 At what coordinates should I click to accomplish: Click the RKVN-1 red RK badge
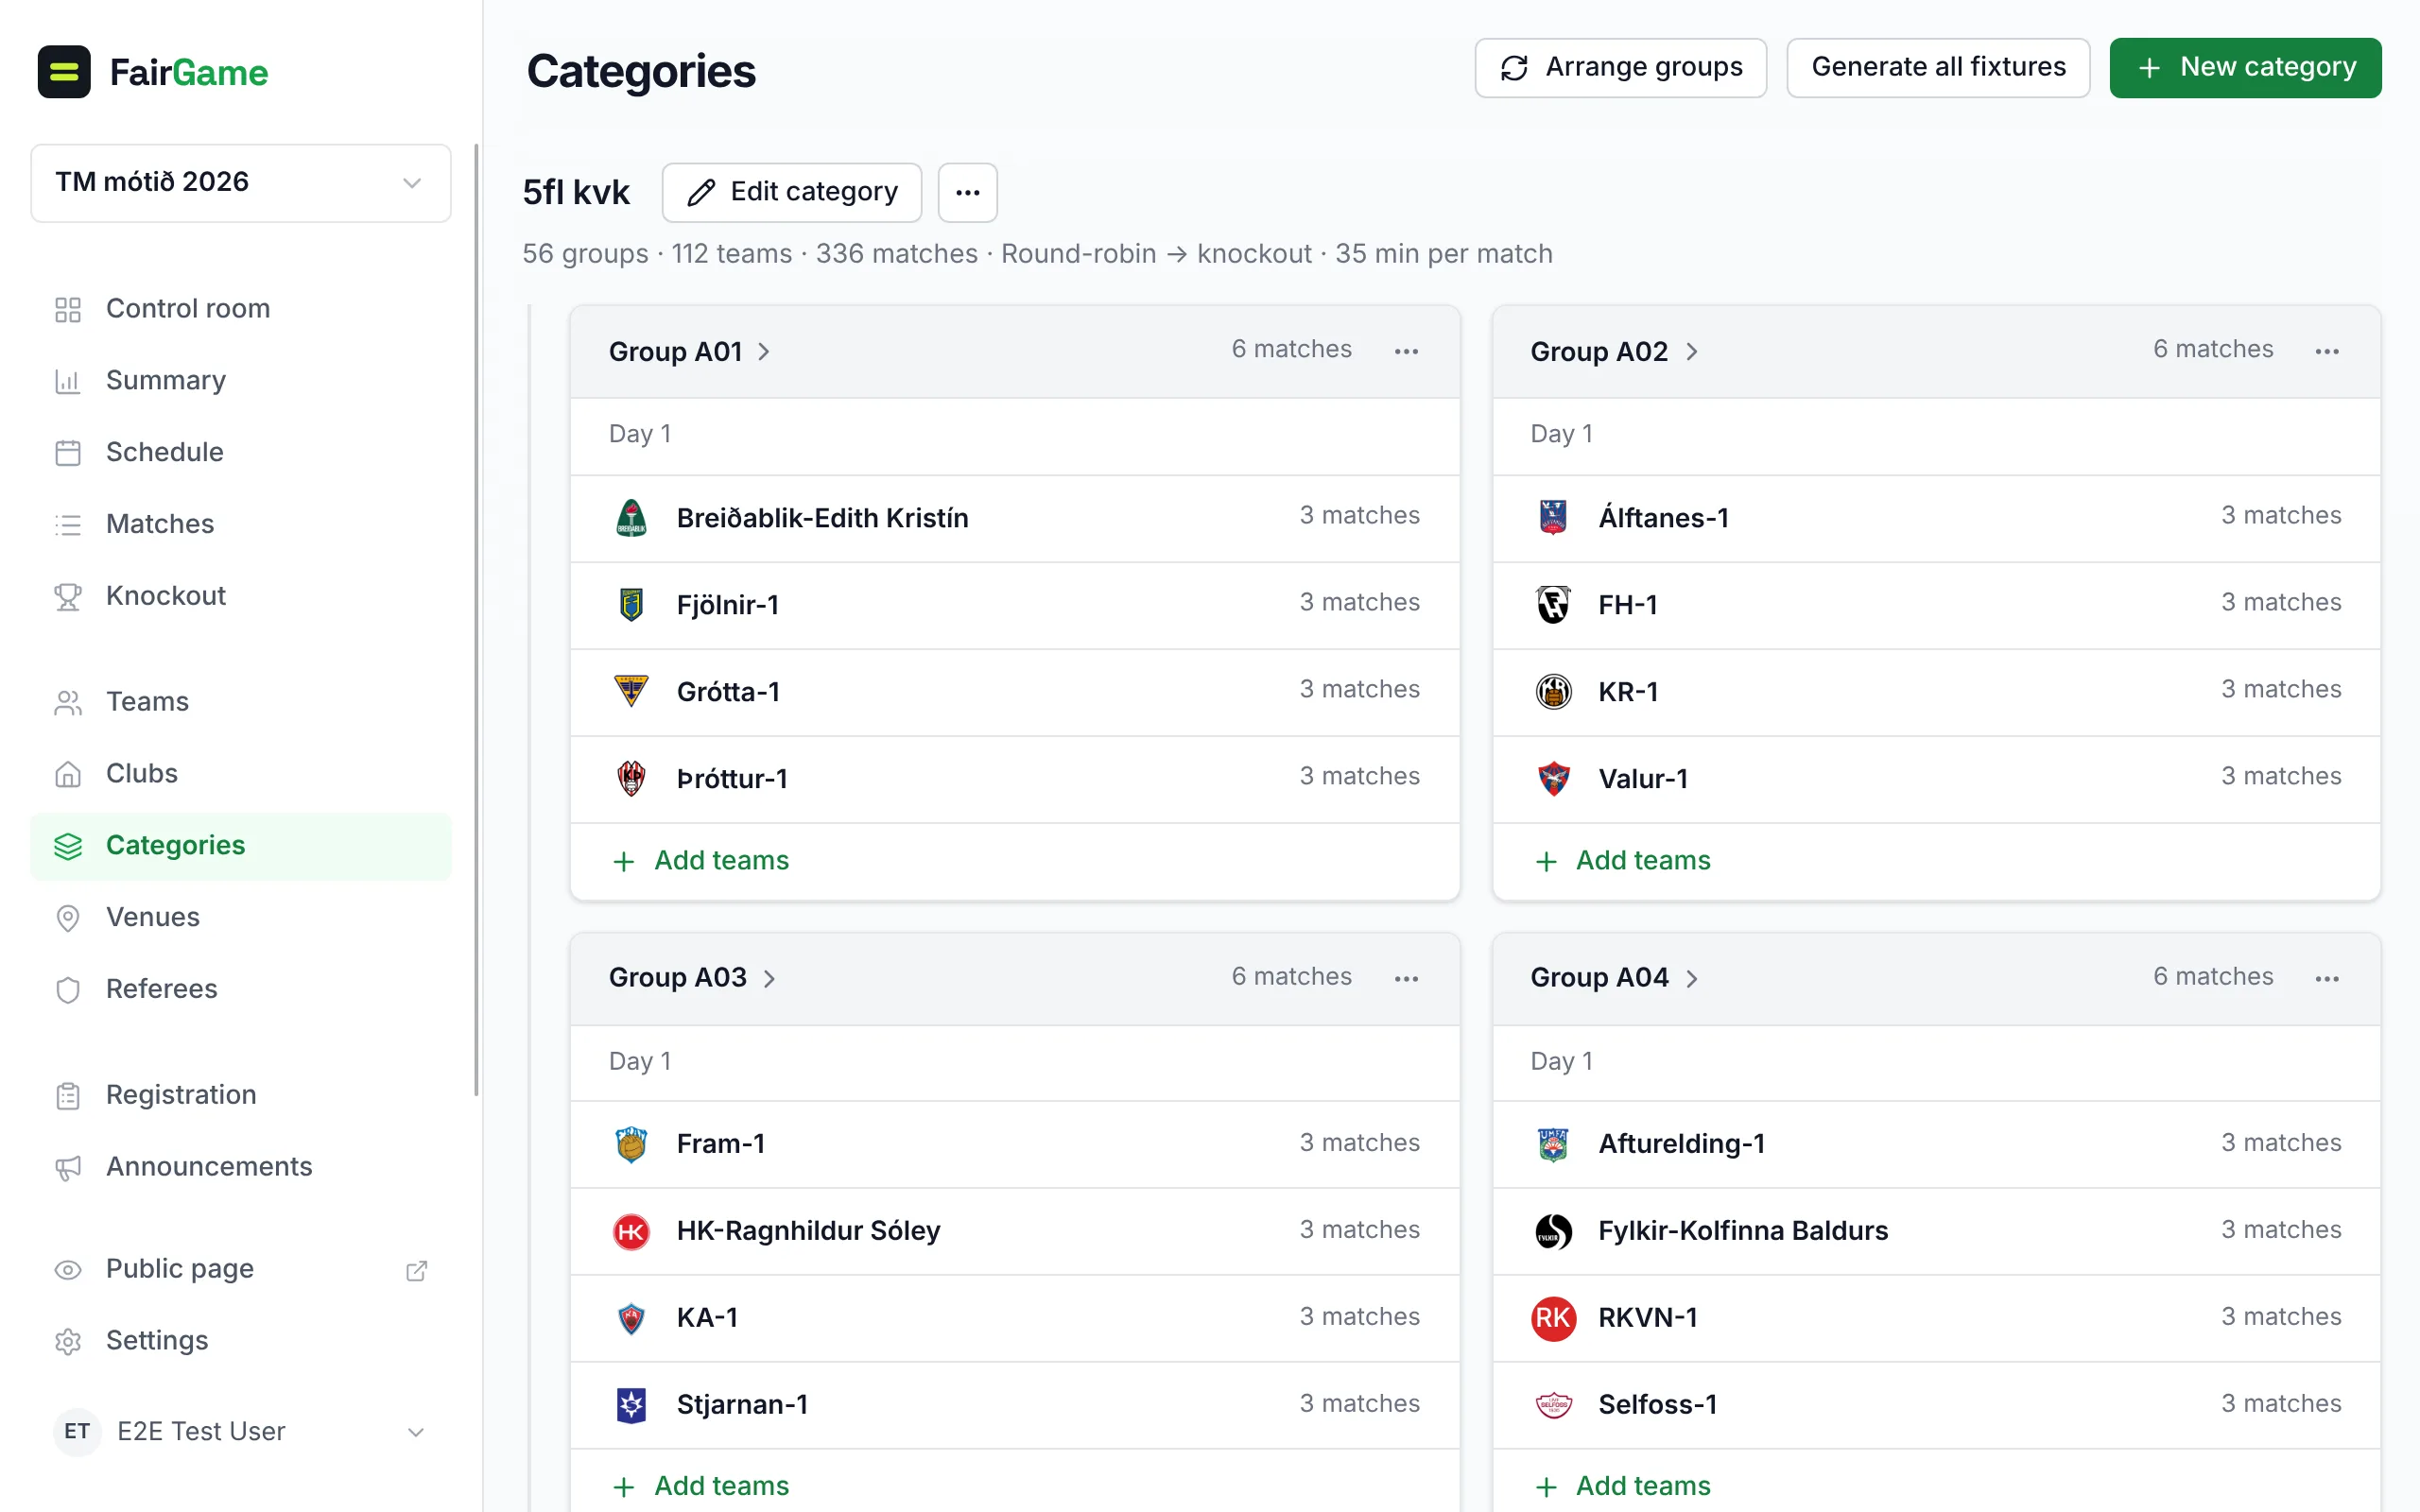click(1553, 1318)
